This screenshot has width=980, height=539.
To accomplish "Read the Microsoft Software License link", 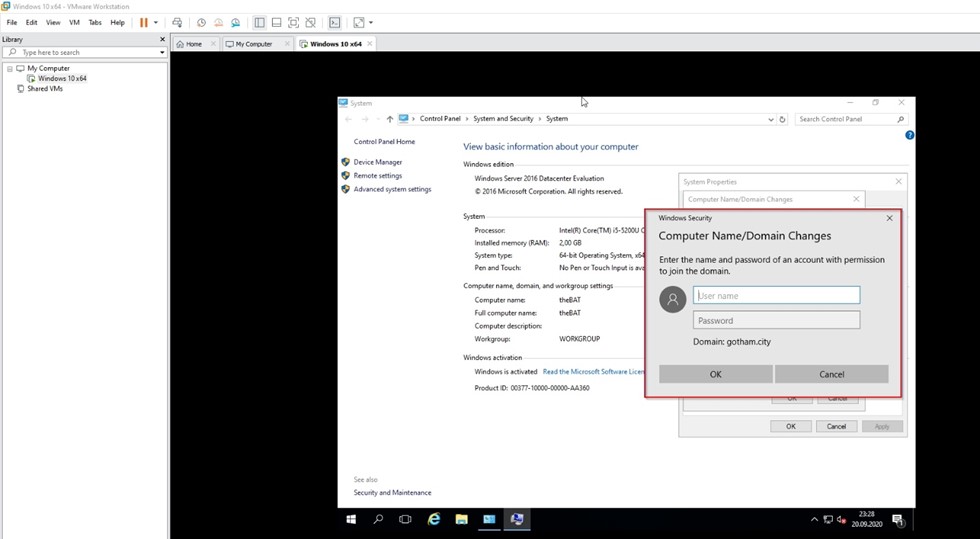I will pyautogui.click(x=592, y=371).
